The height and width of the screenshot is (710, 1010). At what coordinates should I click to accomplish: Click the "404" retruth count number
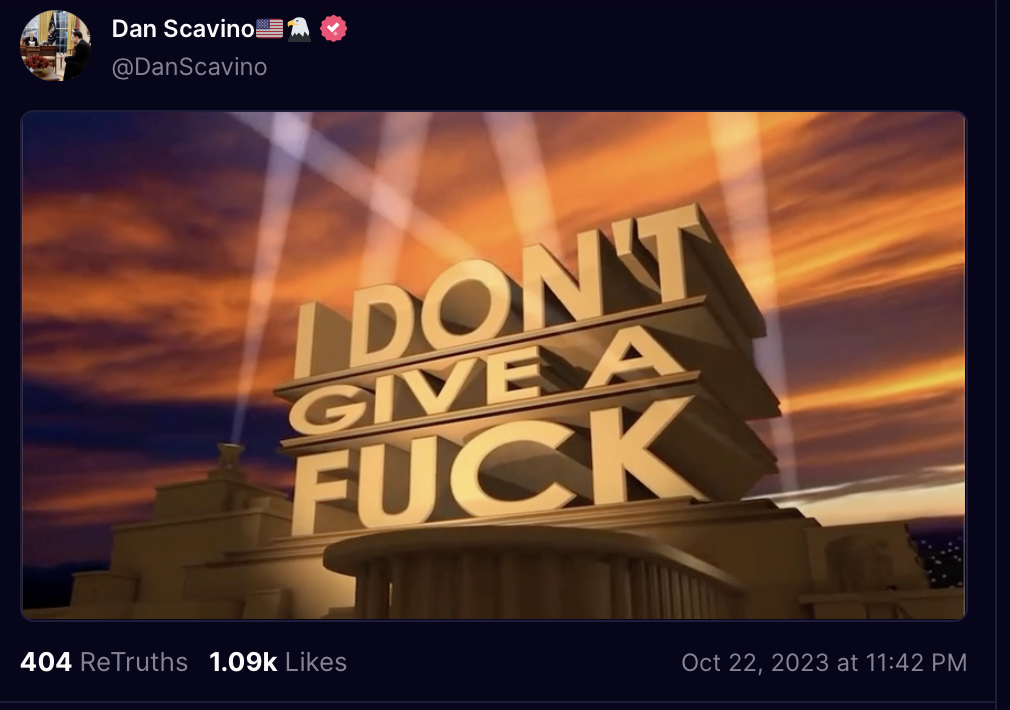coord(46,662)
